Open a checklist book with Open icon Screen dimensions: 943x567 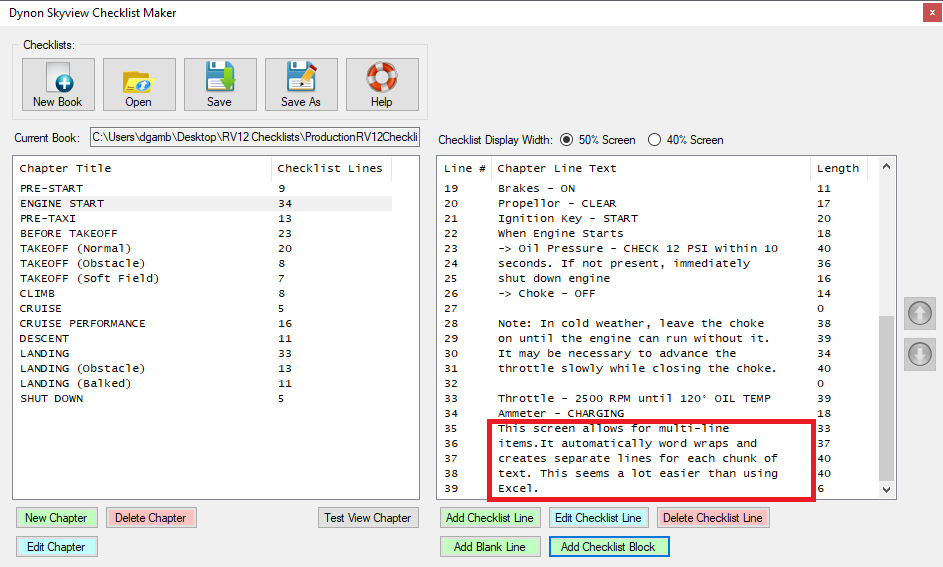(x=139, y=84)
